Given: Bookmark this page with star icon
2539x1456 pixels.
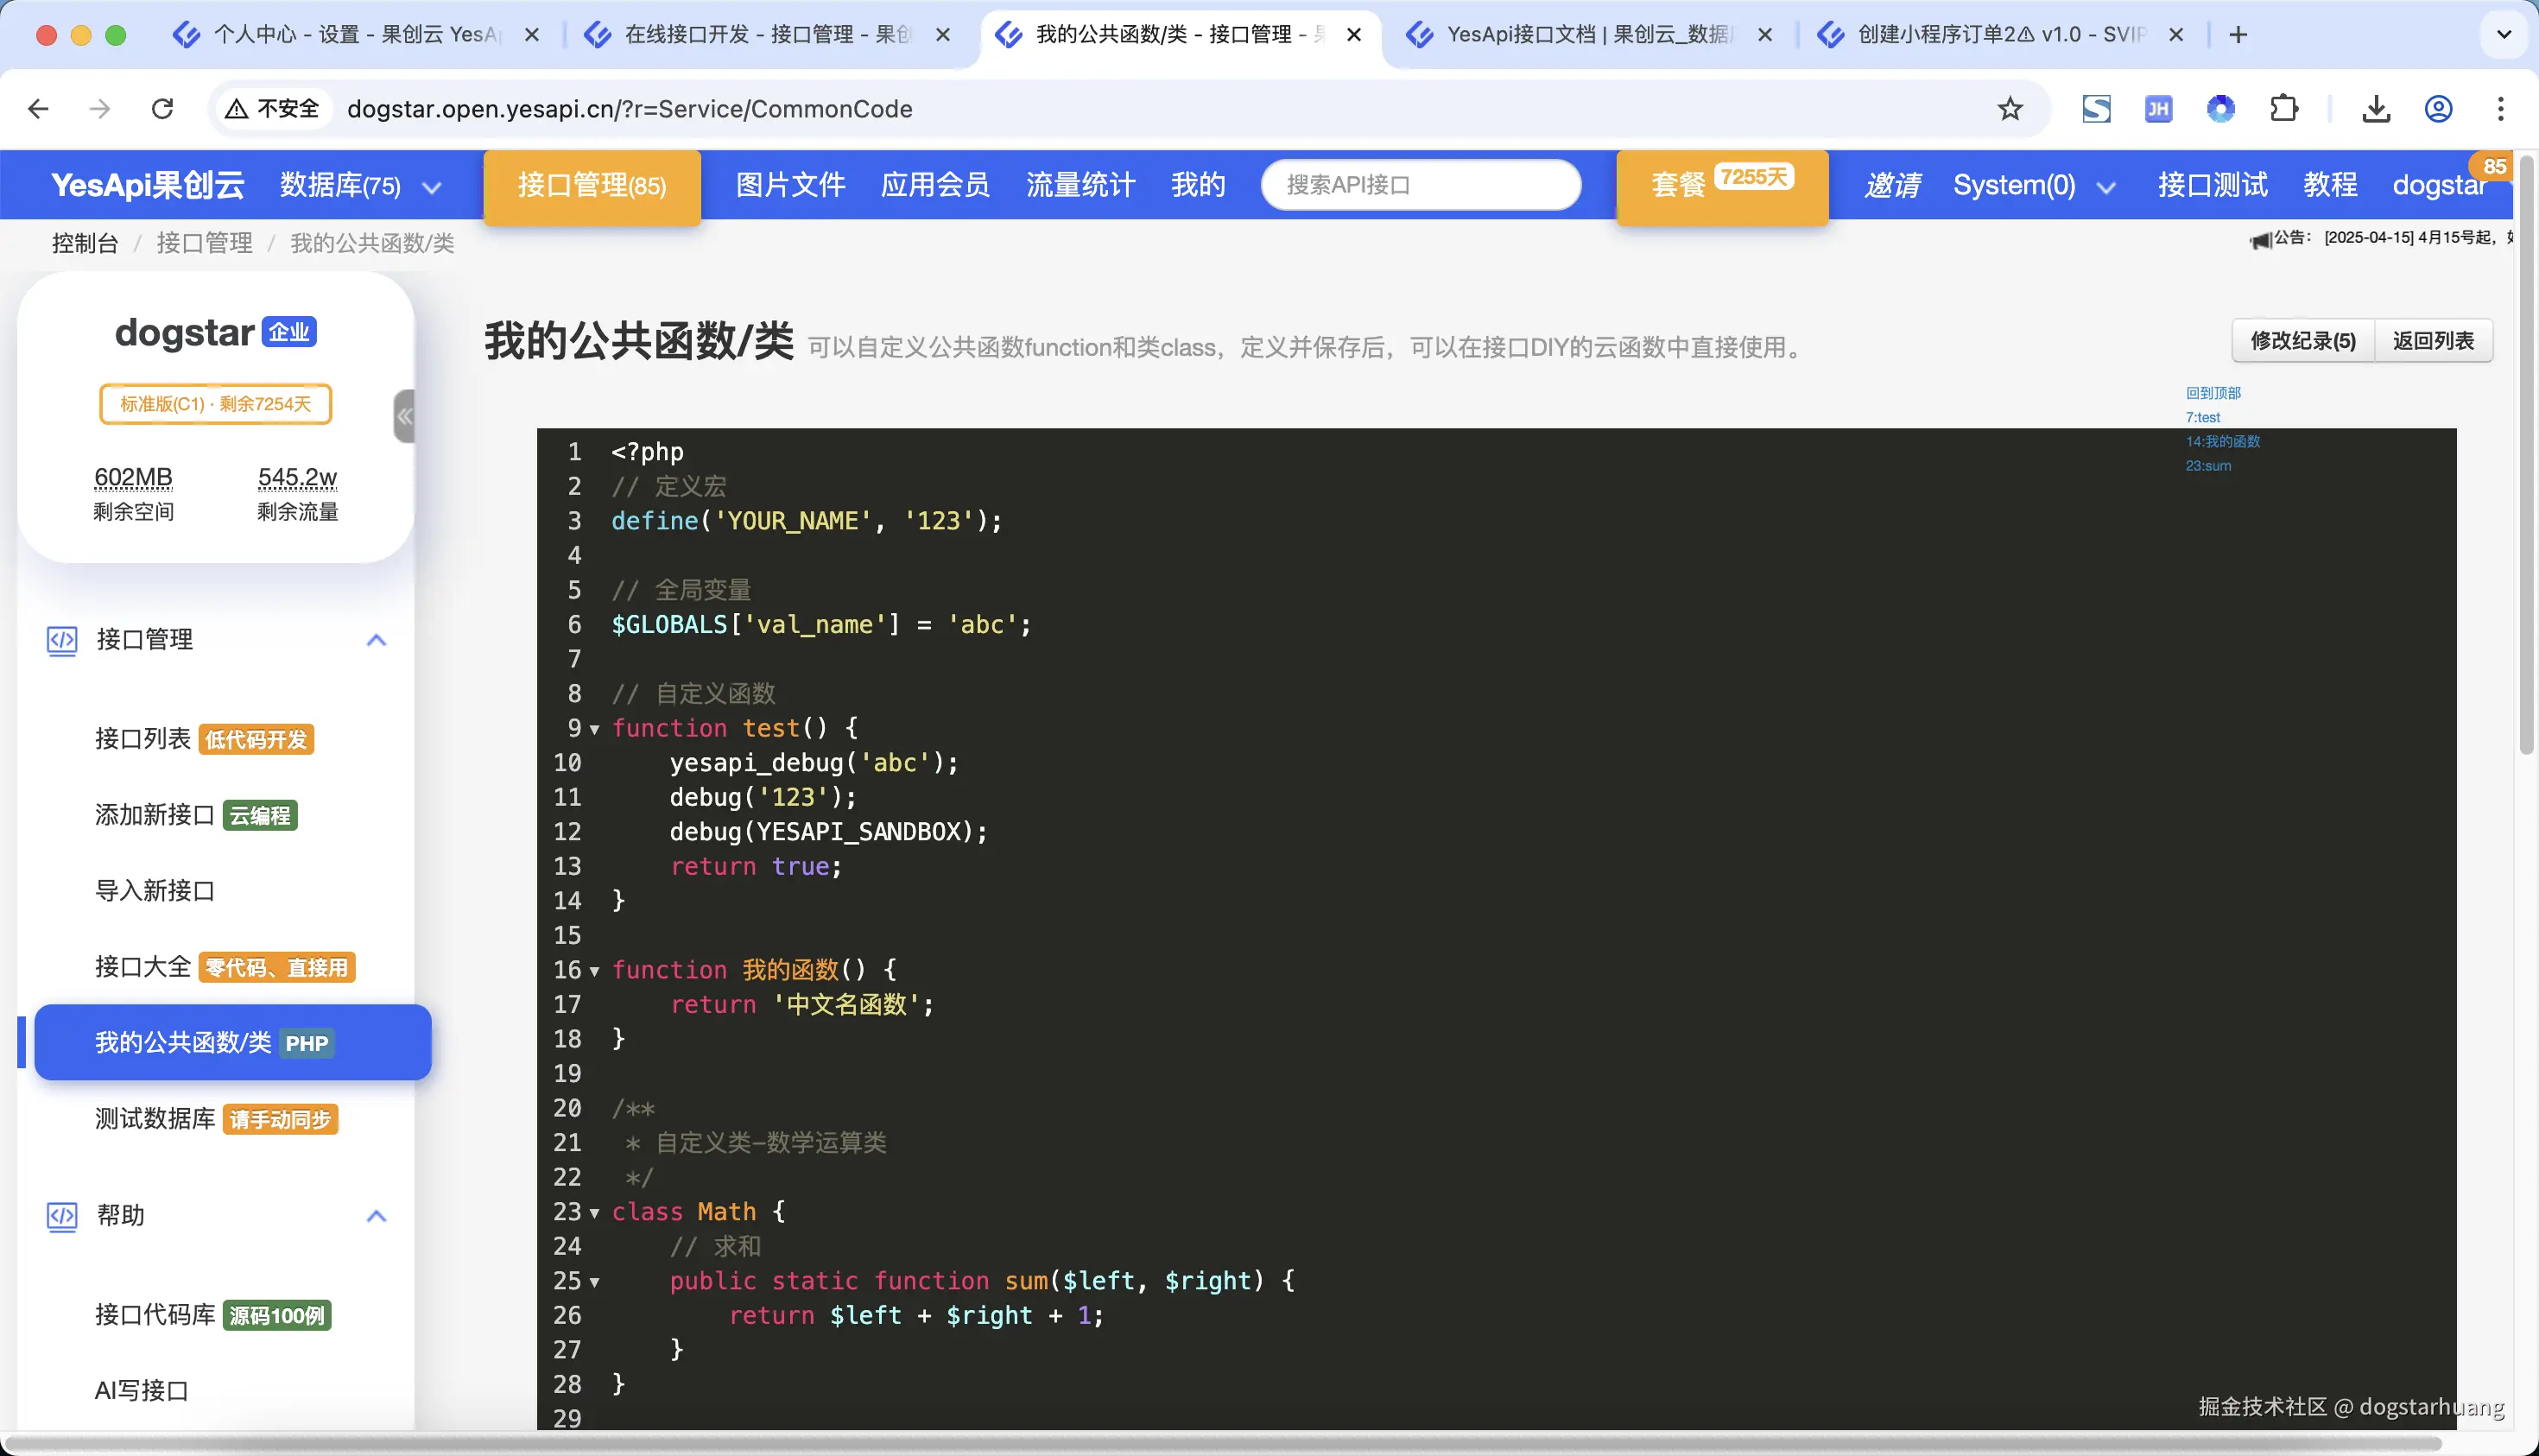Looking at the screenshot, I should (2010, 108).
